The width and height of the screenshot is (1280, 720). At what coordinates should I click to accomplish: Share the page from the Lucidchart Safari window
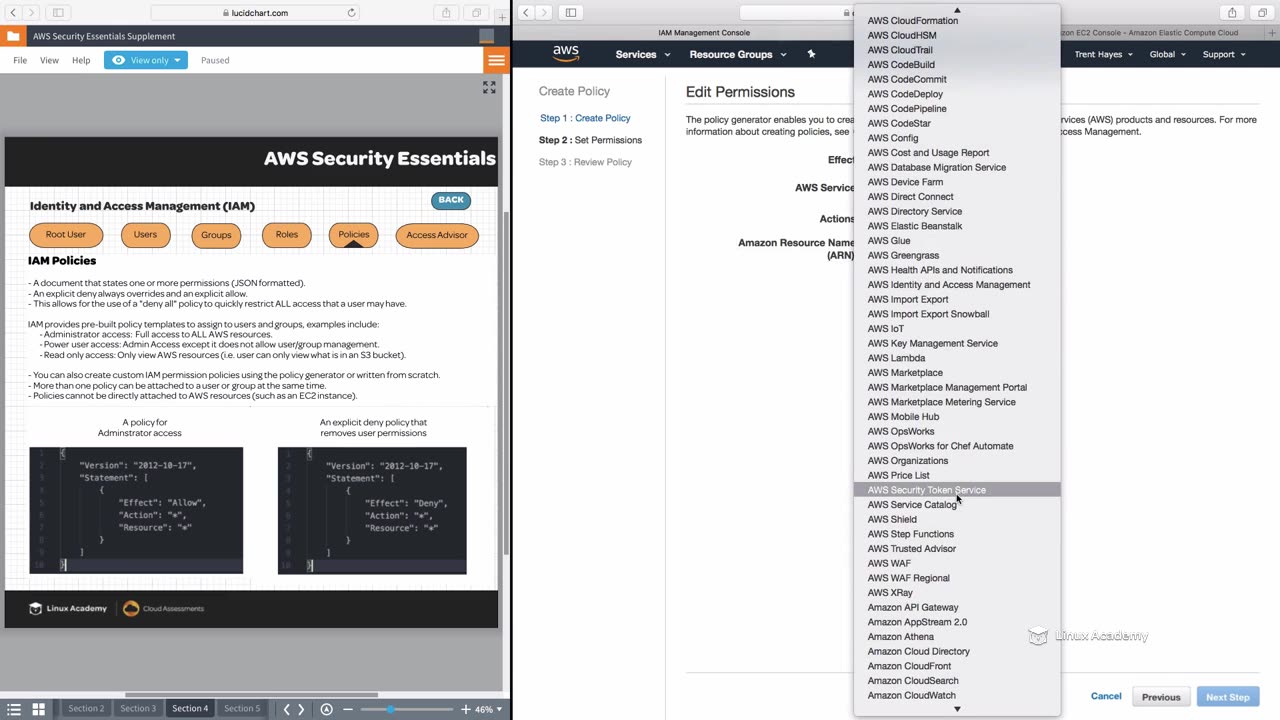[446, 13]
